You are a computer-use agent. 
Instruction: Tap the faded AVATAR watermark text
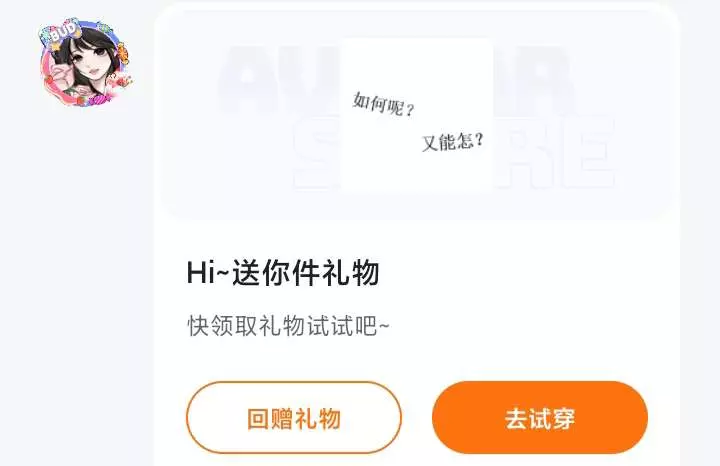click(x=395, y=80)
